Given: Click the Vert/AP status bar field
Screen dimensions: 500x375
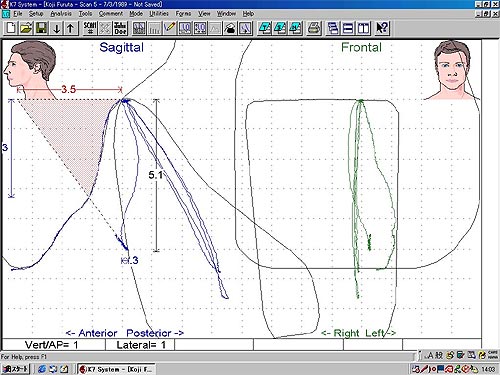Looking at the screenshot, I should (x=53, y=345).
